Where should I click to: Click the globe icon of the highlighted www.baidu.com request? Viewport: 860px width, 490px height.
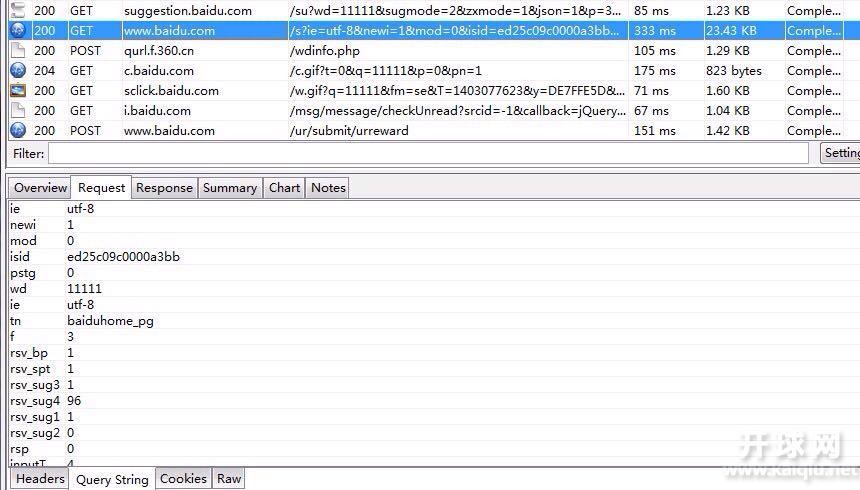tap(18, 30)
